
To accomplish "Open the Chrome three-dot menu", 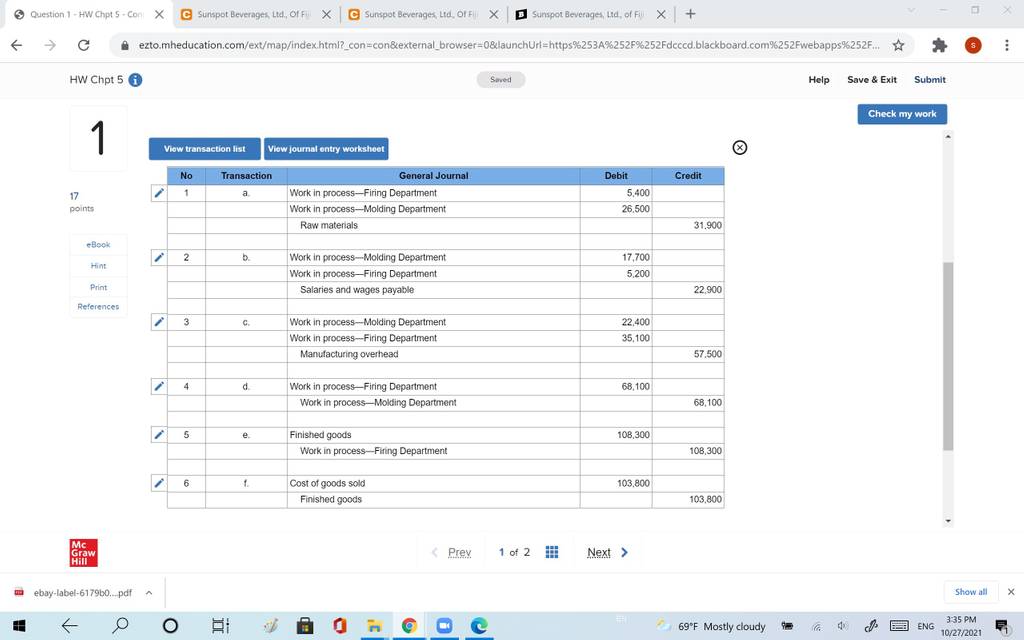I will click(1006, 45).
